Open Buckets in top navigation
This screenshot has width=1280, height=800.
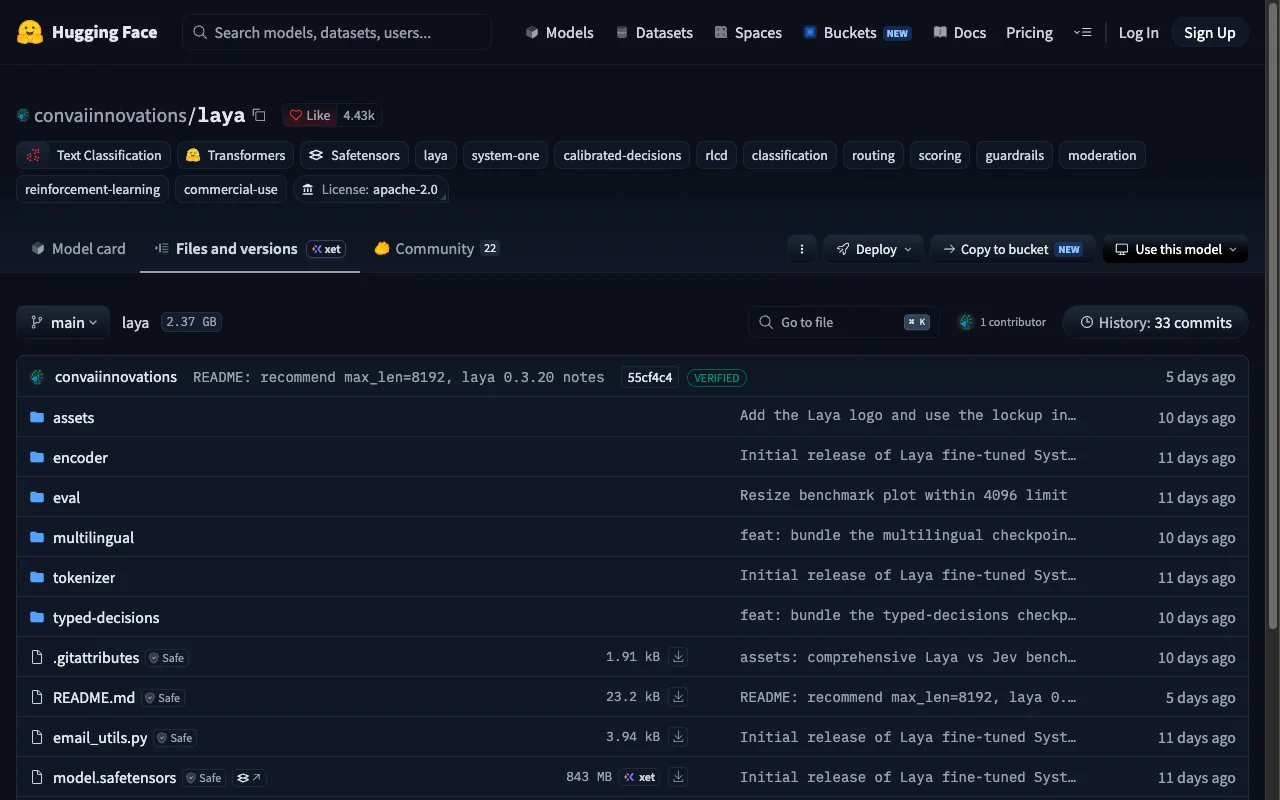pos(857,32)
